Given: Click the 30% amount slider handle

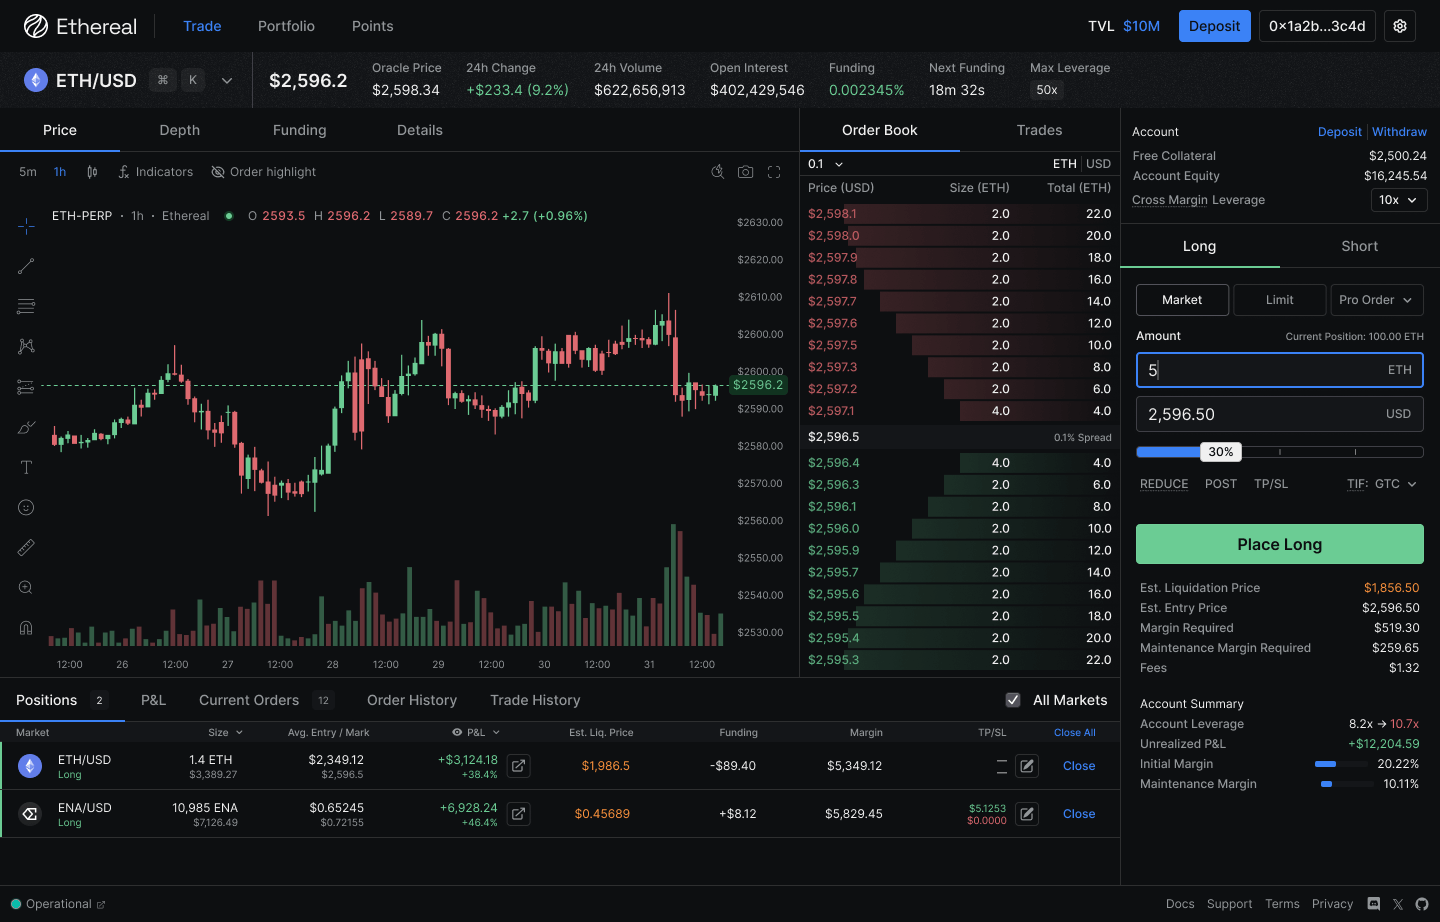Looking at the screenshot, I should 1221,452.
